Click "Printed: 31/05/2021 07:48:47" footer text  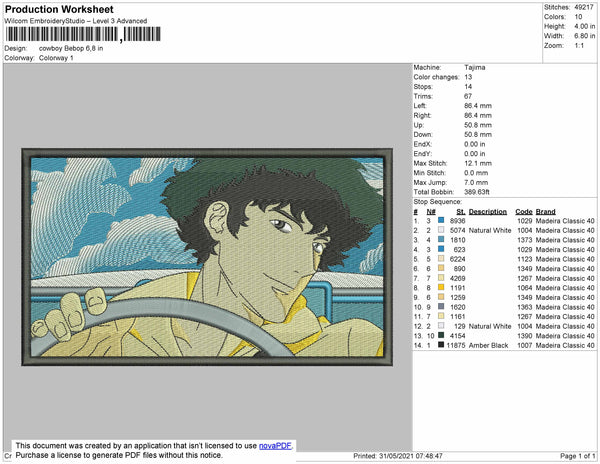click(398, 456)
